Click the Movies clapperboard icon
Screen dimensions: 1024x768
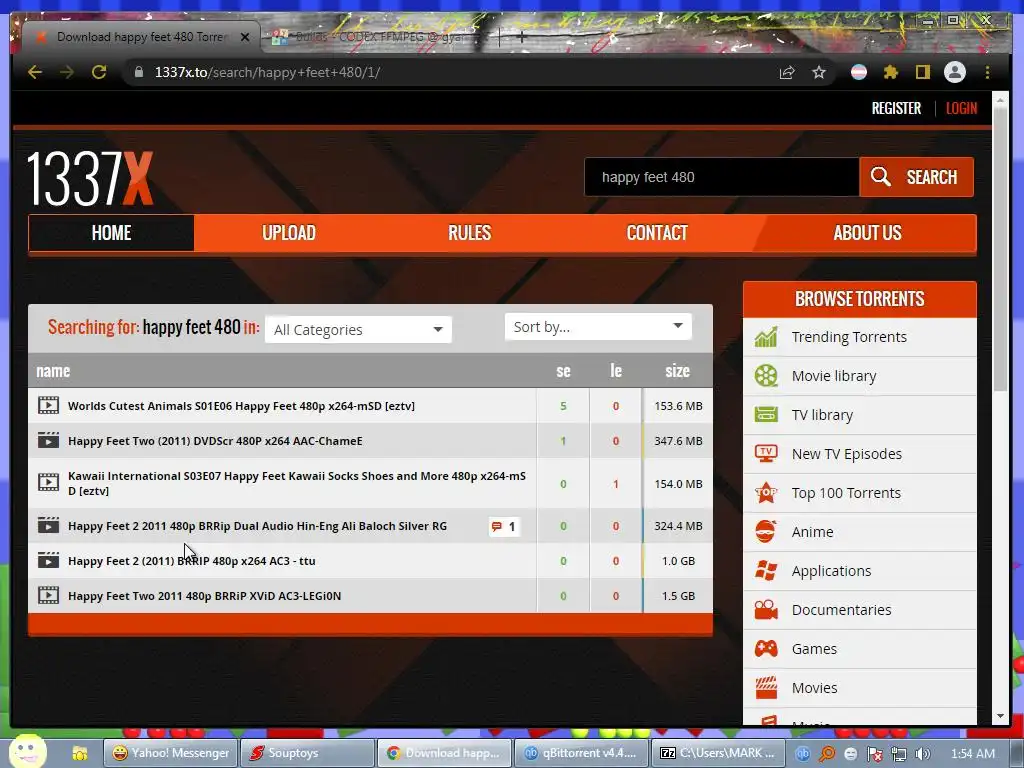pyautogui.click(x=766, y=687)
